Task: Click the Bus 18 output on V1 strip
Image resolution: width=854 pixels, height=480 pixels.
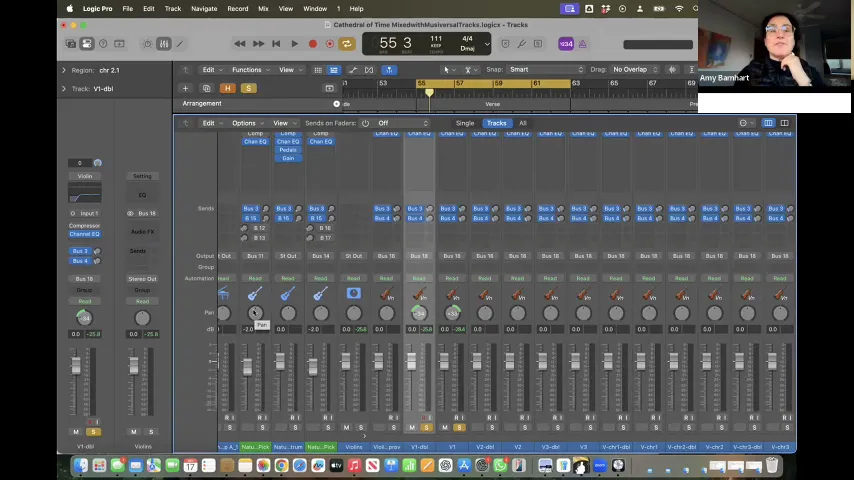Action: click(x=452, y=256)
